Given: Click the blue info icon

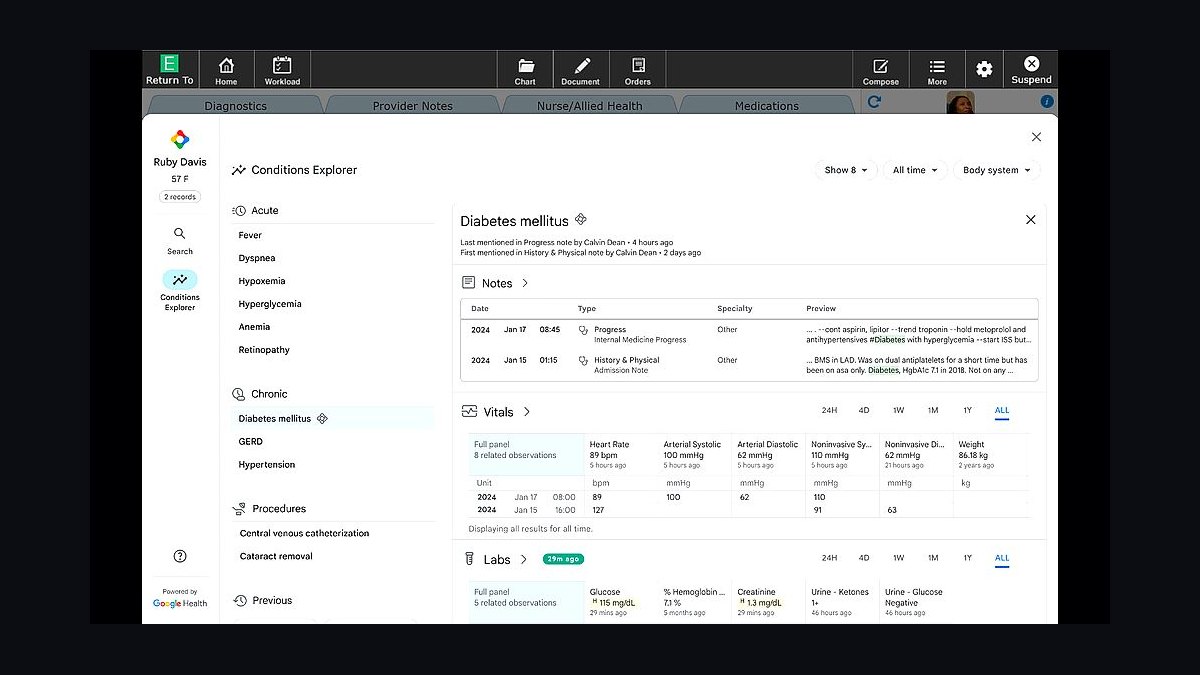Looking at the screenshot, I should 1047,101.
